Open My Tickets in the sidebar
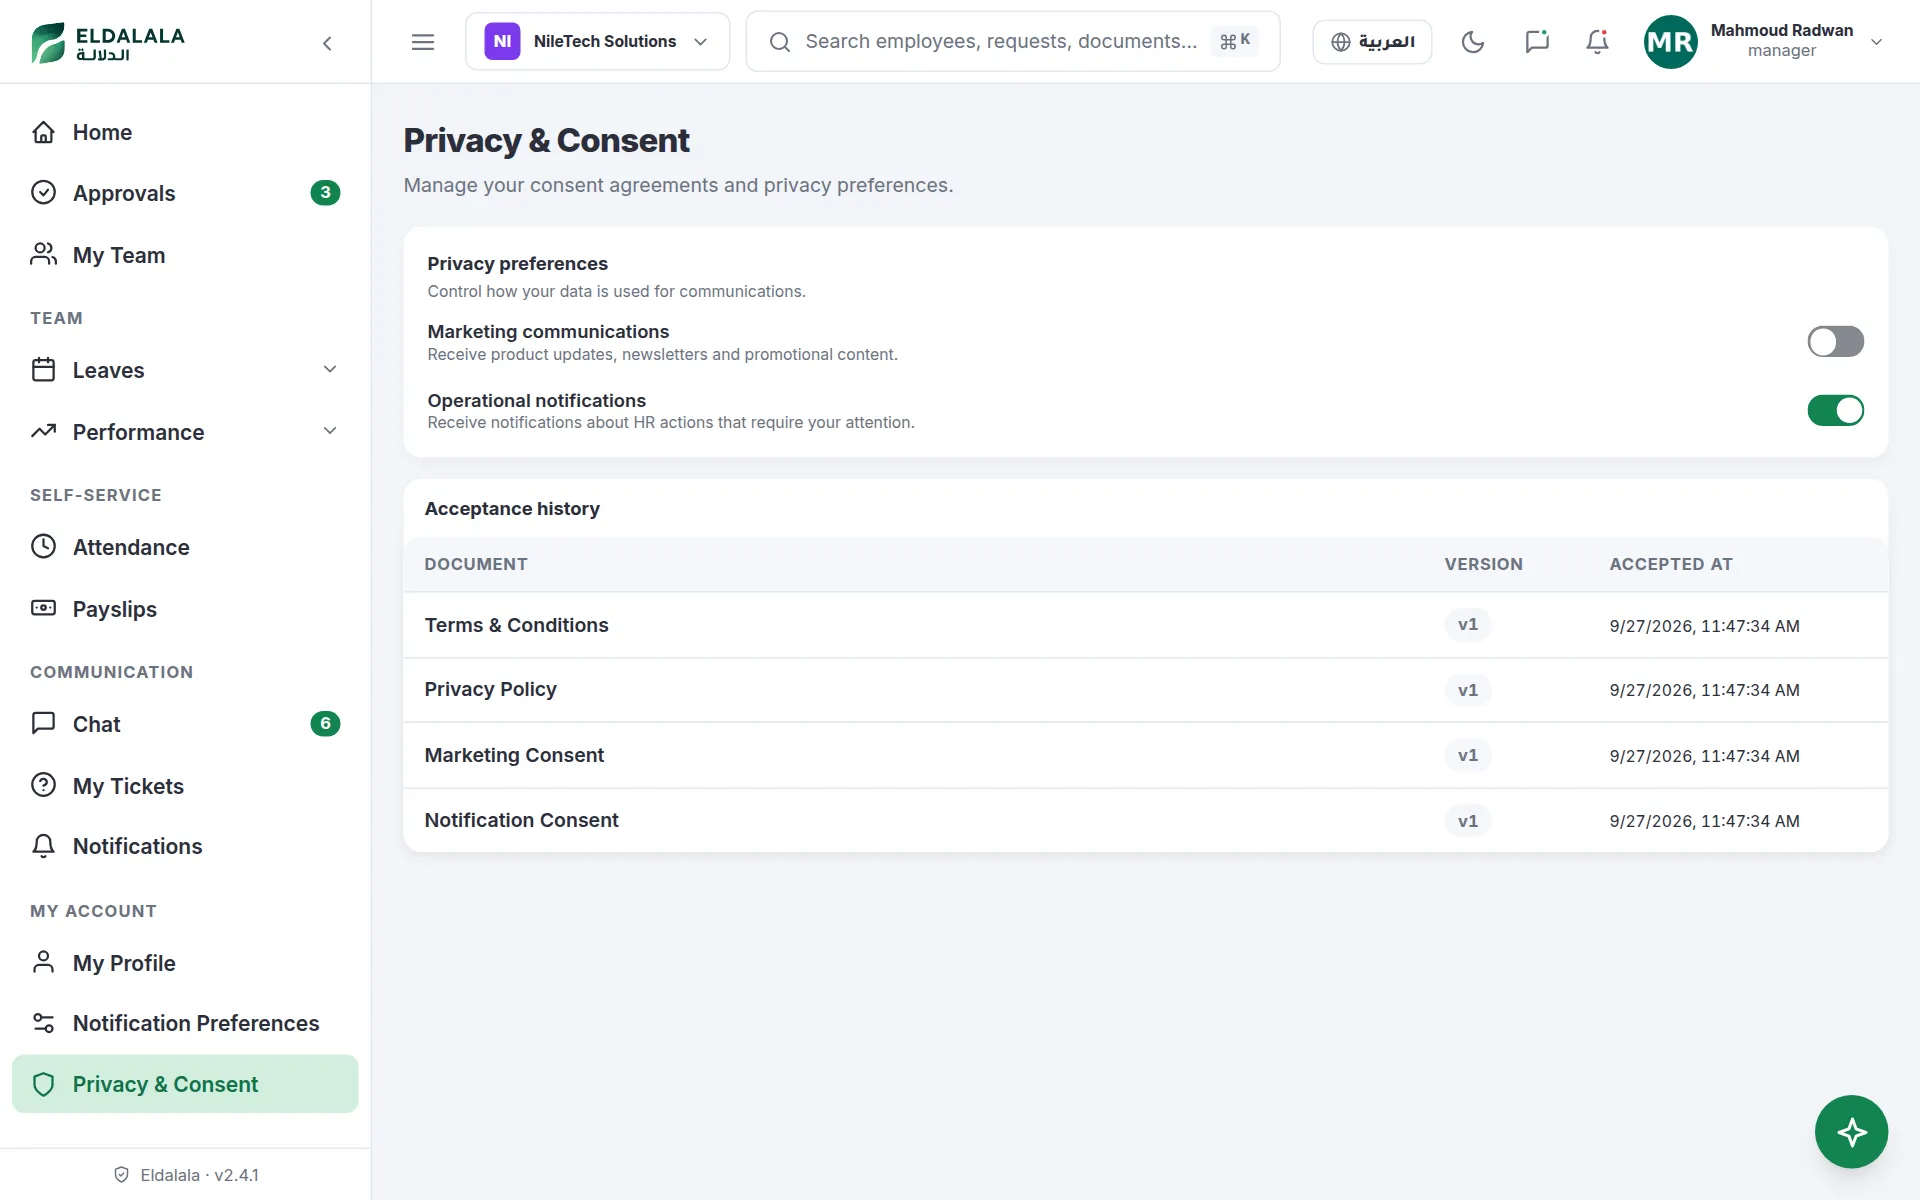Viewport: 1920px width, 1200px height. (185, 786)
